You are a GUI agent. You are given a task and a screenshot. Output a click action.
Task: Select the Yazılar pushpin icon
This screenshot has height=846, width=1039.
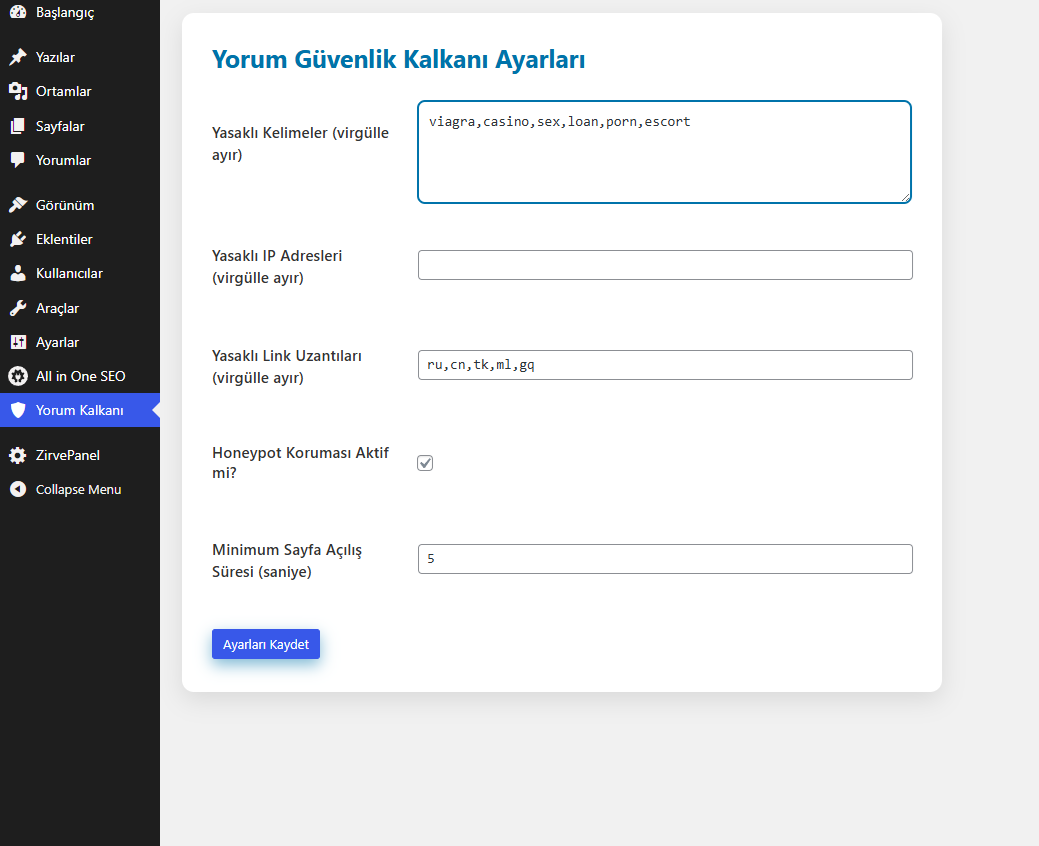(17, 56)
